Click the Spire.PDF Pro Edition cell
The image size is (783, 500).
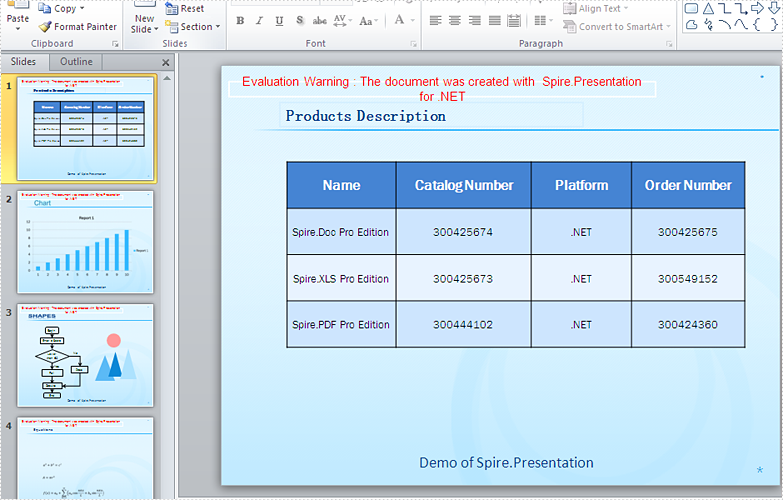click(x=342, y=325)
